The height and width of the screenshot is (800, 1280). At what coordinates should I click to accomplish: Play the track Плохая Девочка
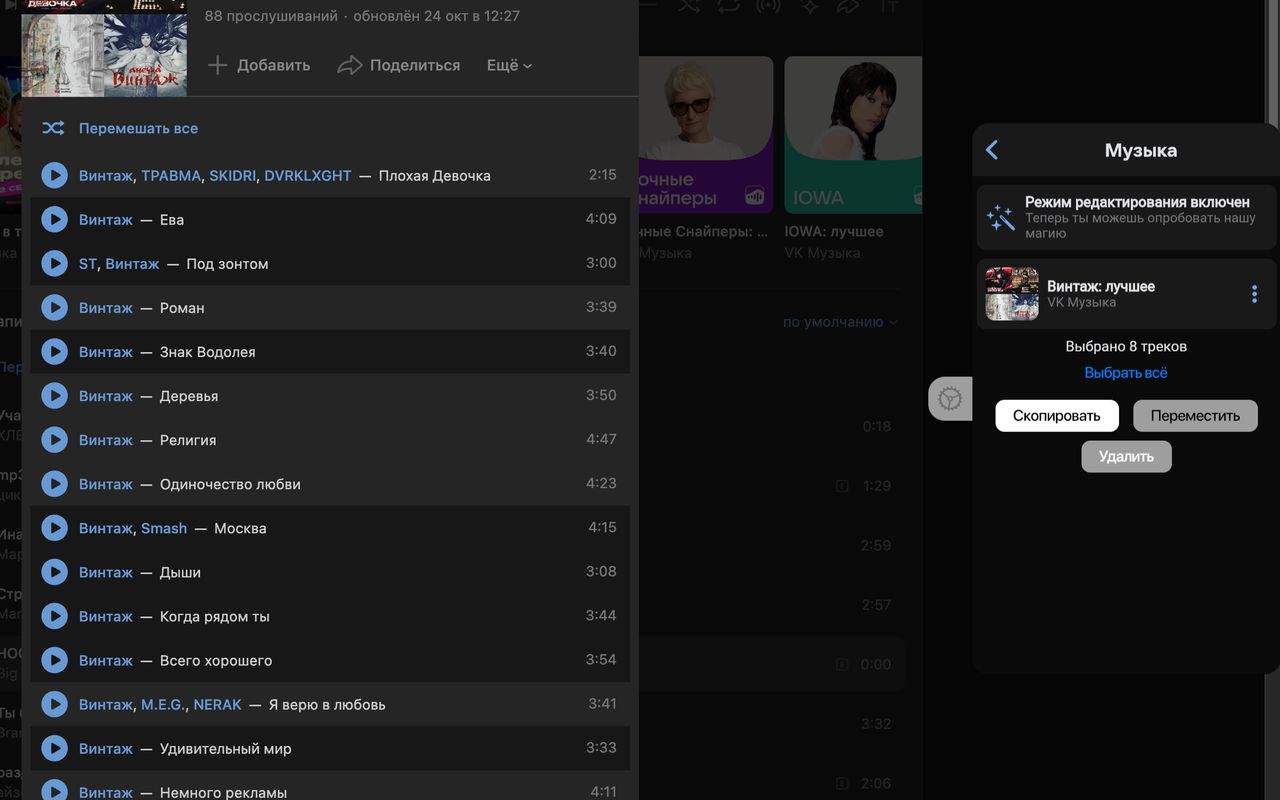pos(54,176)
